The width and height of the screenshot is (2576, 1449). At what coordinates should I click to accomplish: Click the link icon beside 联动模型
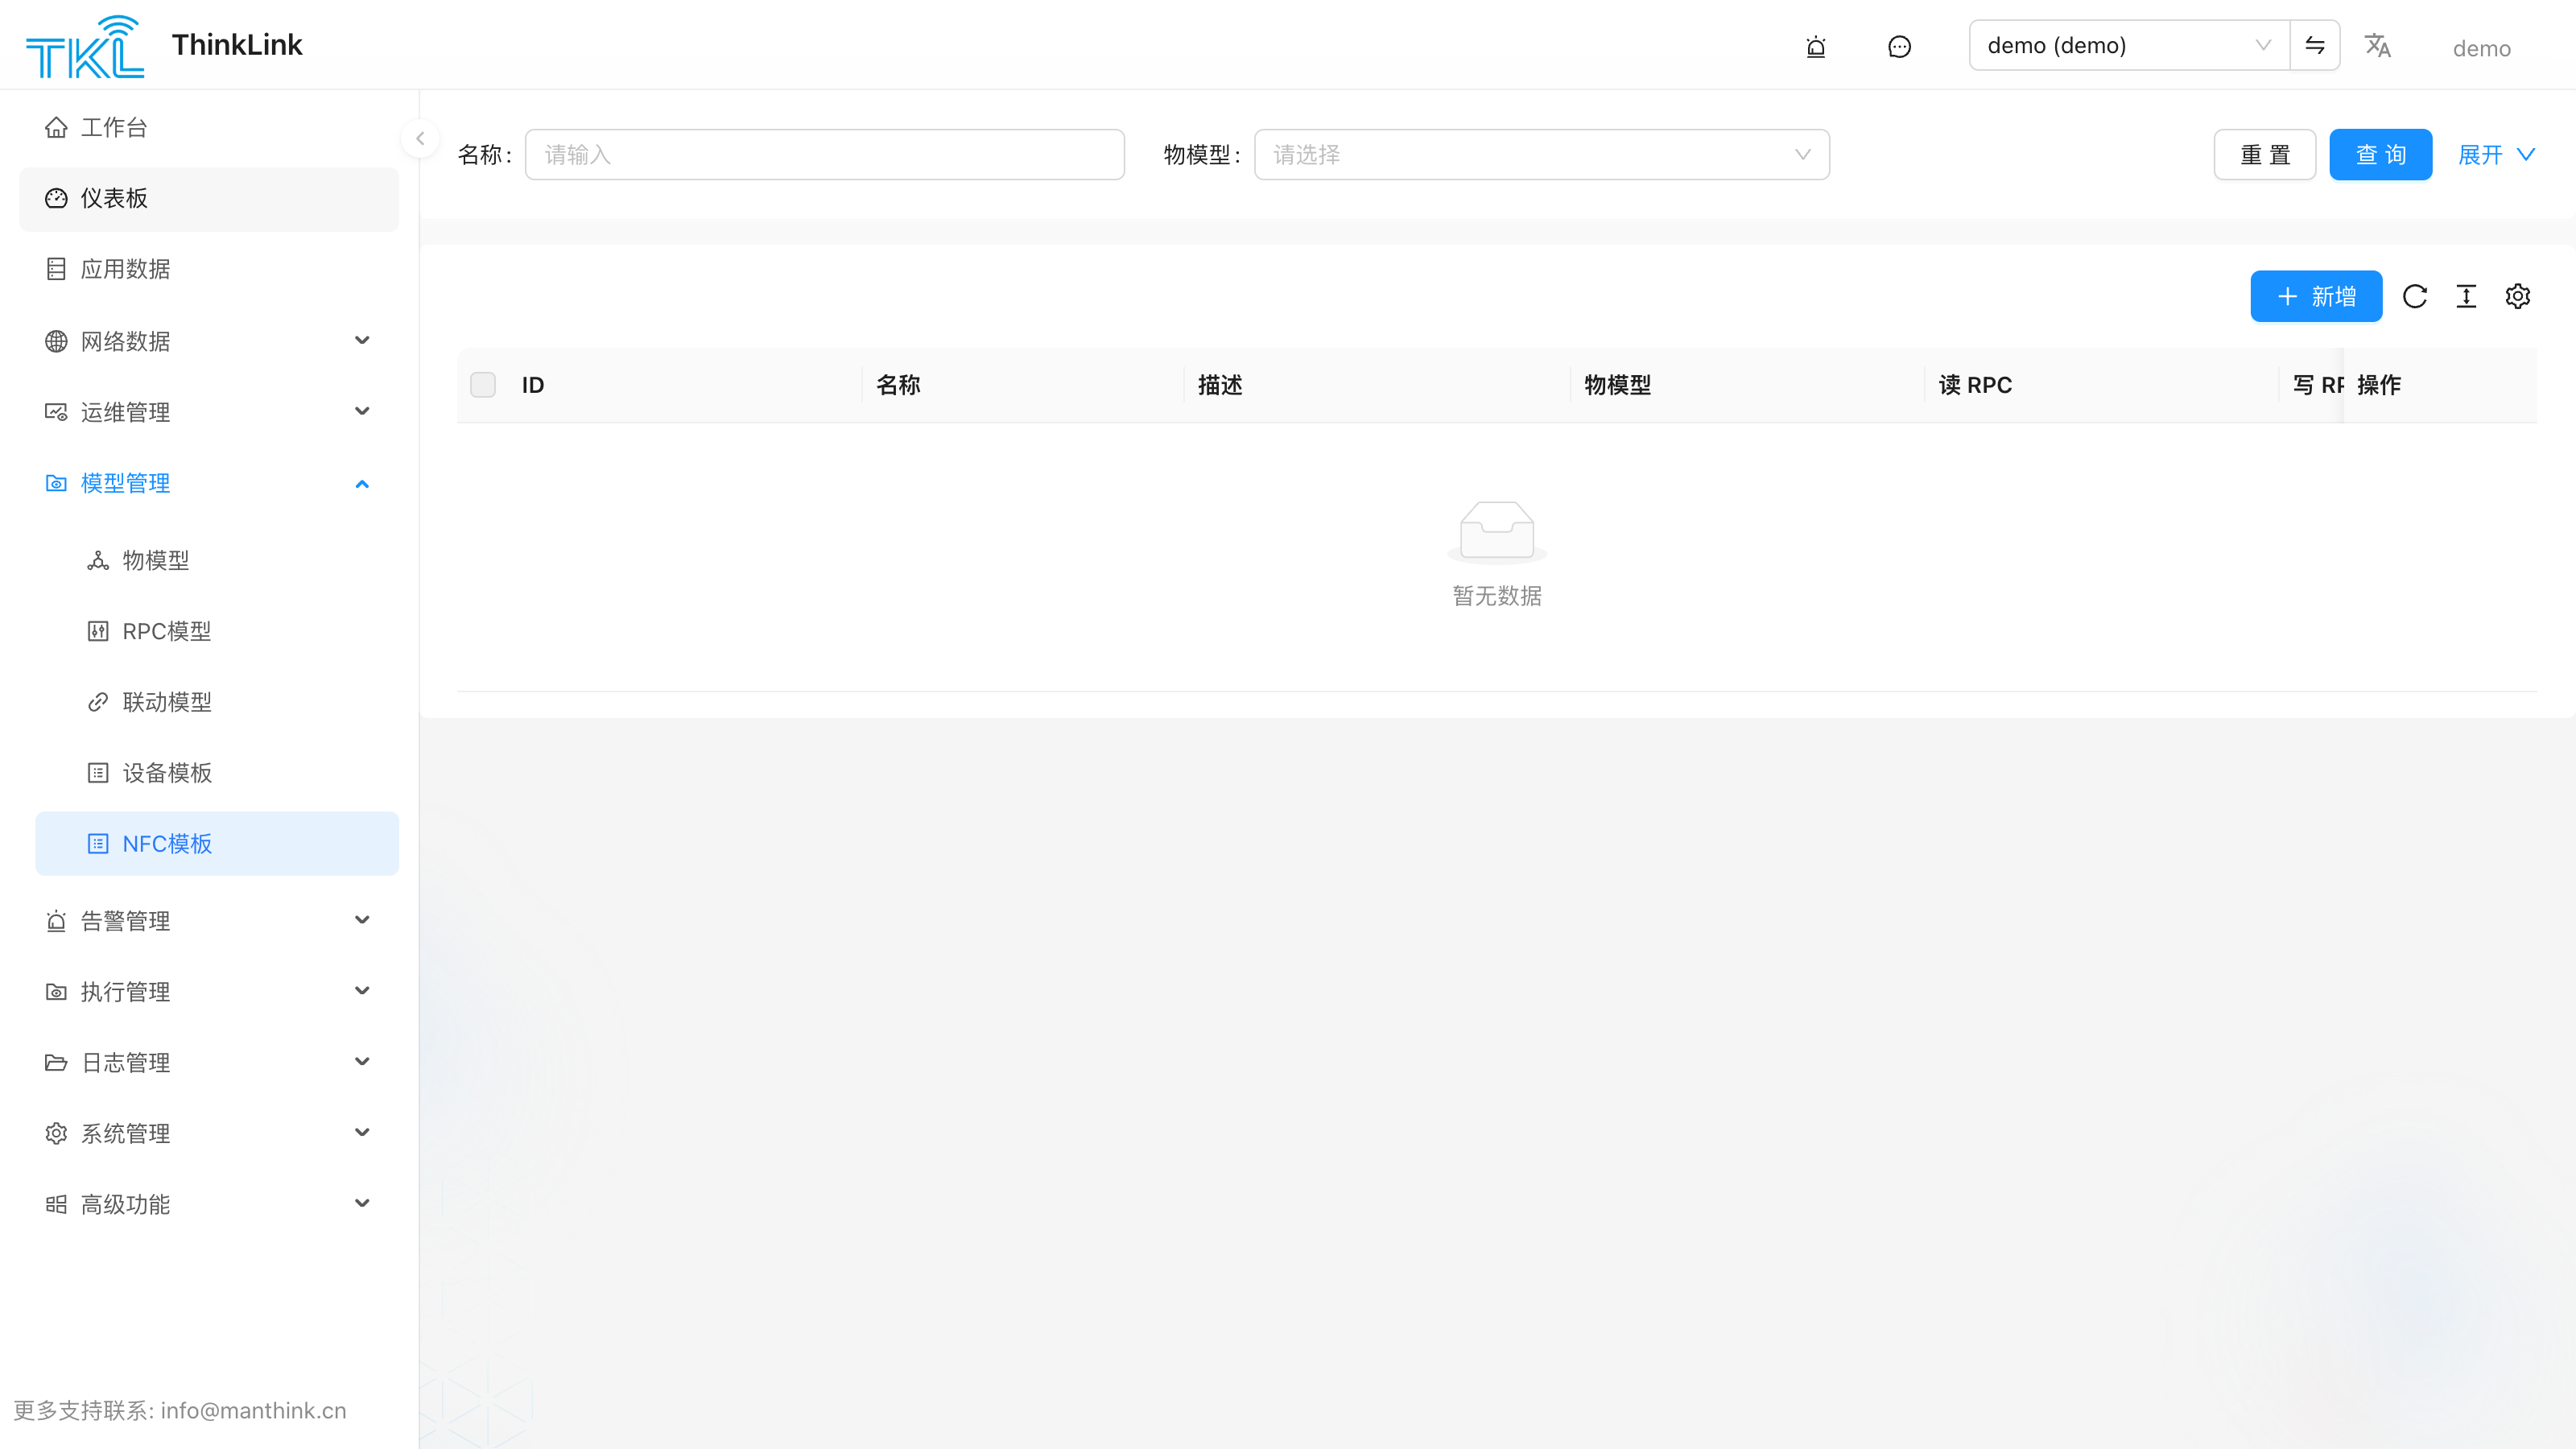click(98, 702)
